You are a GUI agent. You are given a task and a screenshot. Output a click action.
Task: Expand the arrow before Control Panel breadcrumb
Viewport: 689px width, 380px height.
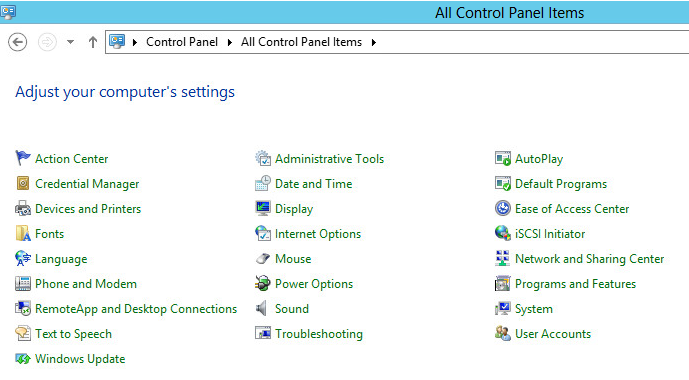tap(135, 42)
